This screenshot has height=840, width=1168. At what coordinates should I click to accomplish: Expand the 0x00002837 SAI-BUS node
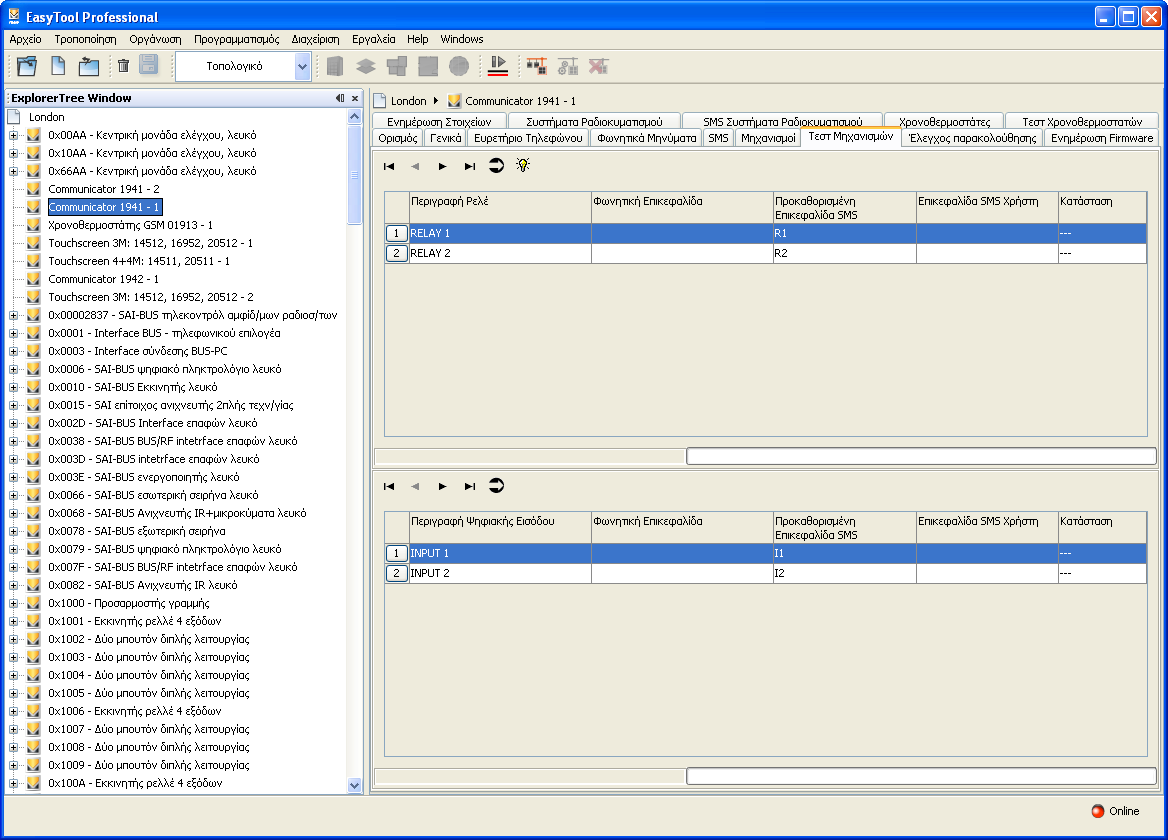click(x=13, y=316)
